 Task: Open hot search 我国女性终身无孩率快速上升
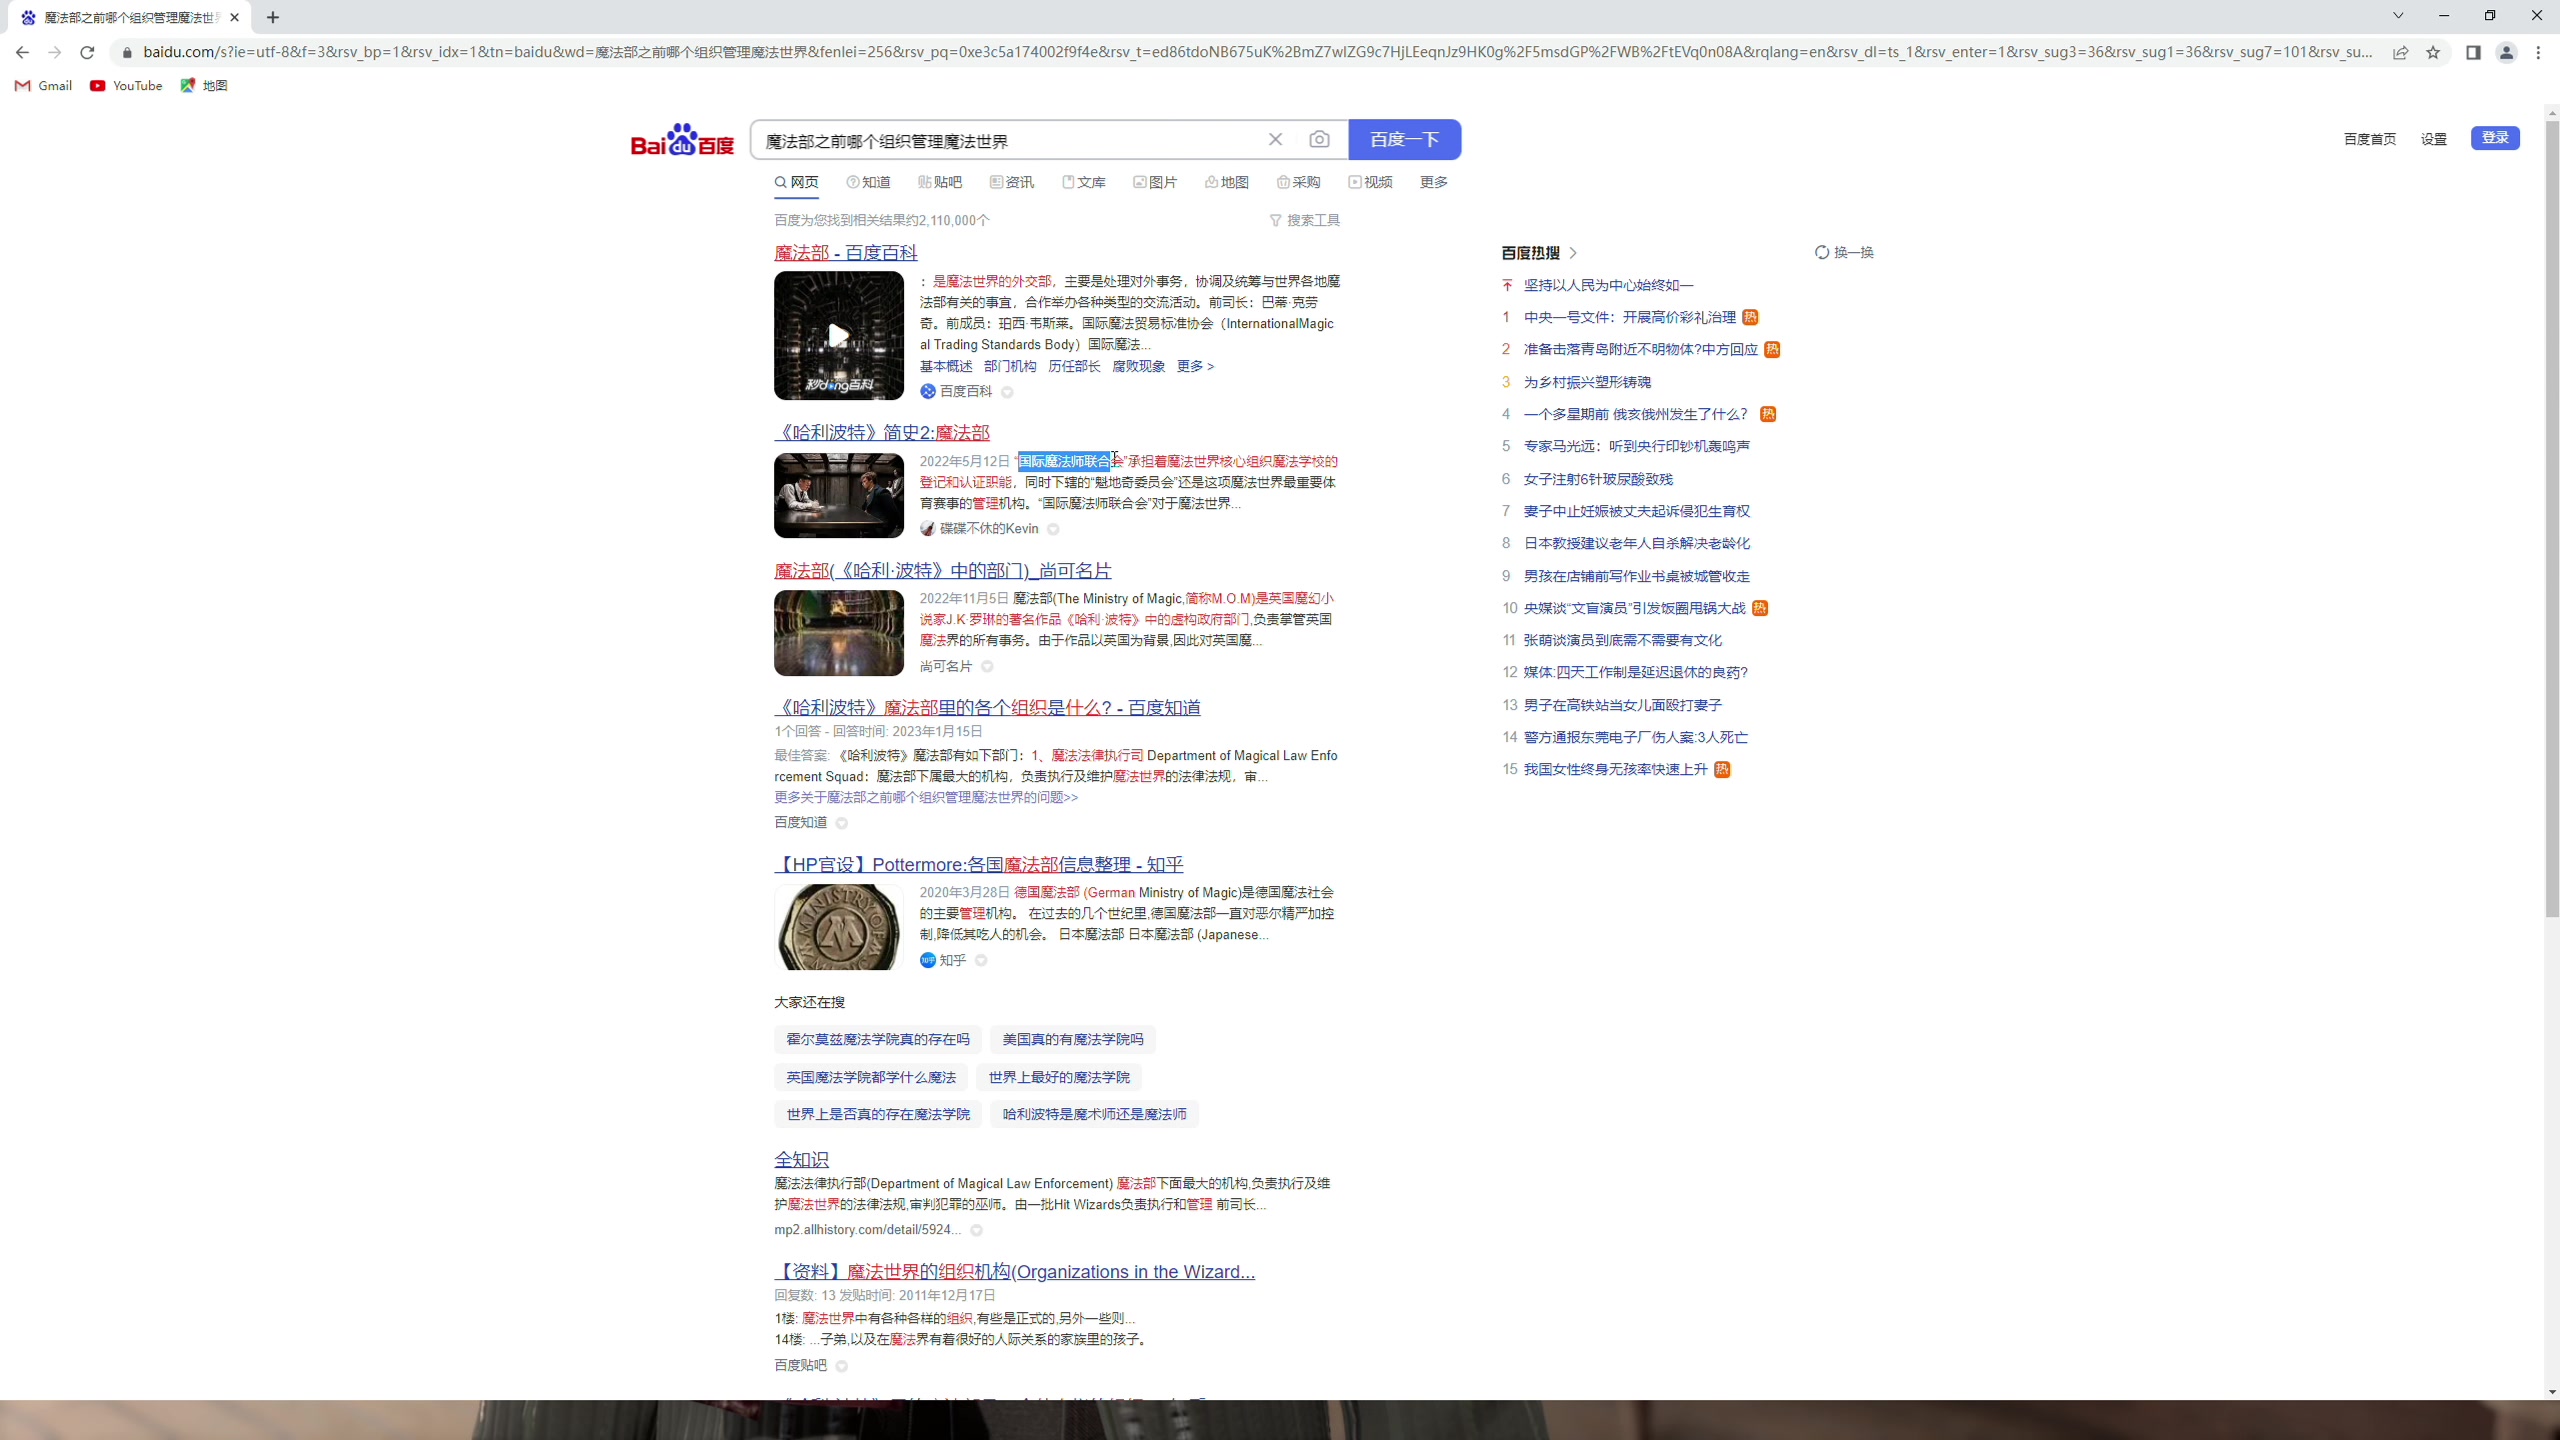tap(1616, 769)
